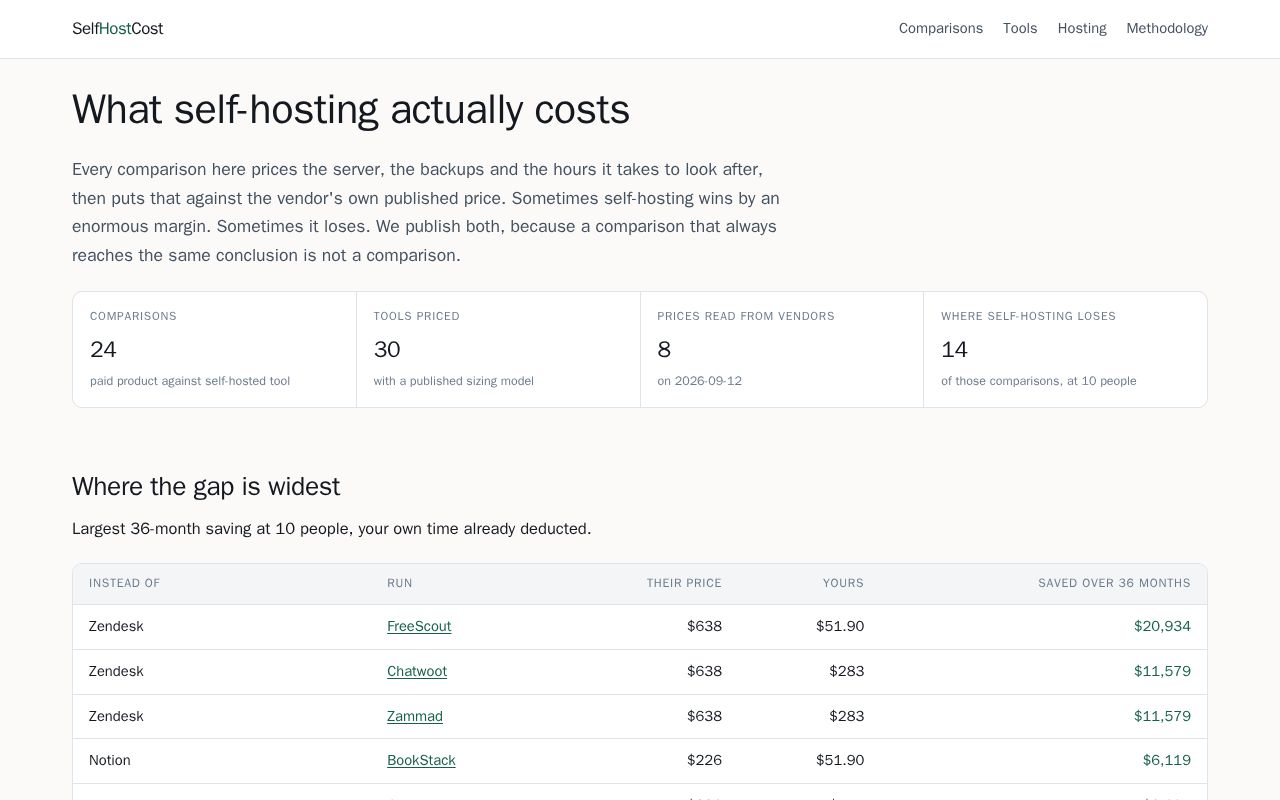
Task: Select the $6,119 savings cell
Action: tap(1167, 760)
